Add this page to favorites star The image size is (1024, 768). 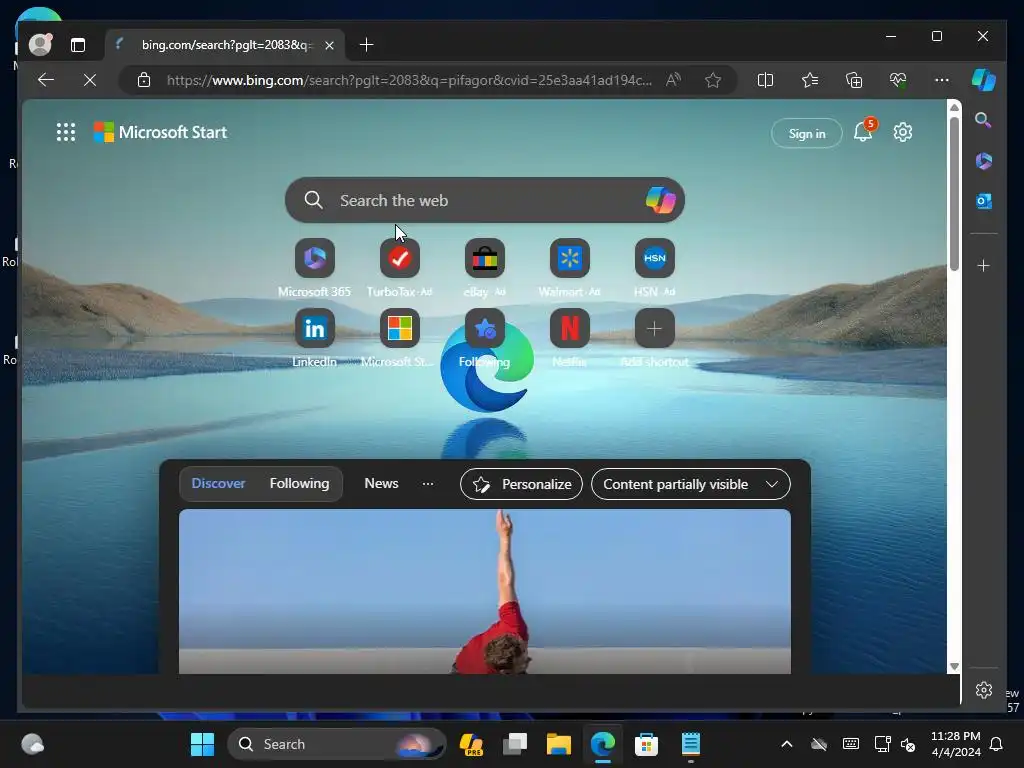pyautogui.click(x=713, y=80)
